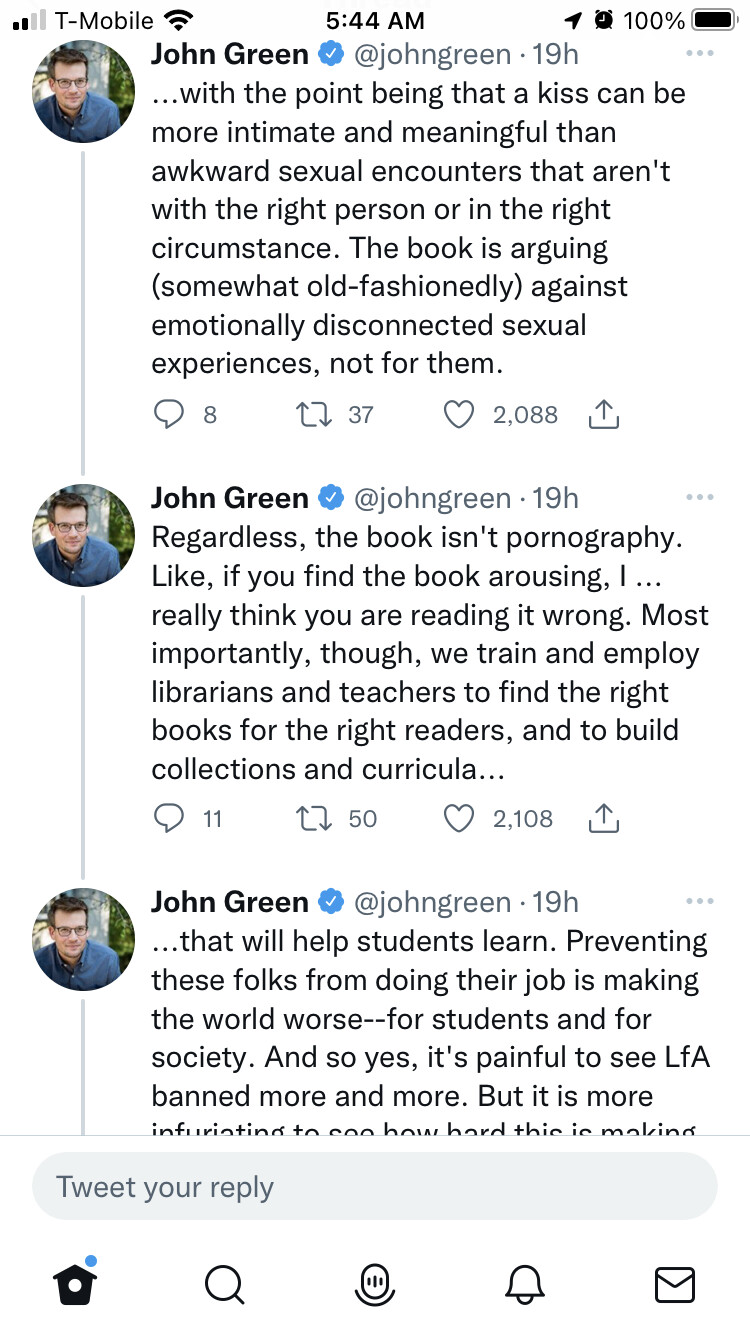Open John Green's avatar on second tweet

tap(84, 535)
